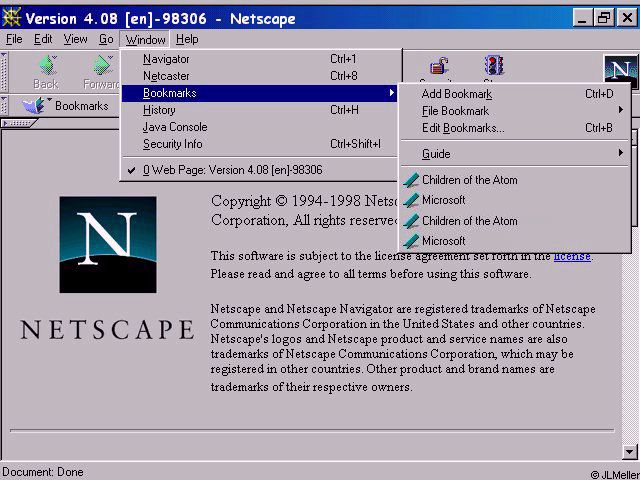Open the File menu
The width and height of the screenshot is (640, 480).
tap(14, 39)
